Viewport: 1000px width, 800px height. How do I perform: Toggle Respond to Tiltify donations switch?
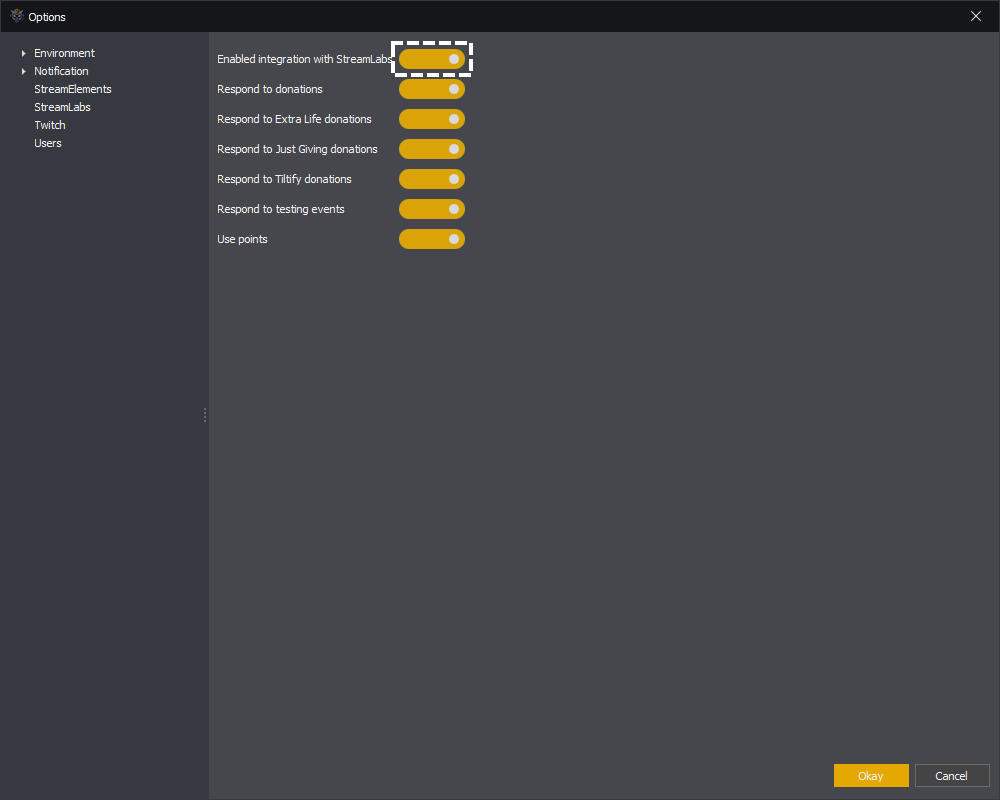pyautogui.click(x=432, y=179)
